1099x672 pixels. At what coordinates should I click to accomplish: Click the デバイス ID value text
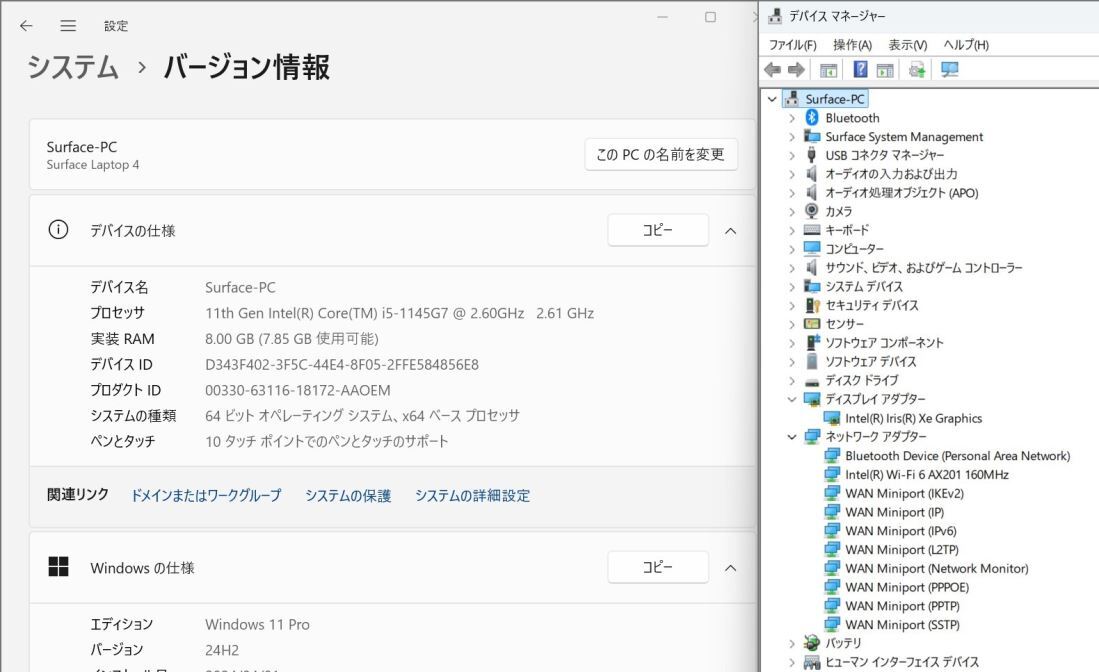[x=342, y=364]
